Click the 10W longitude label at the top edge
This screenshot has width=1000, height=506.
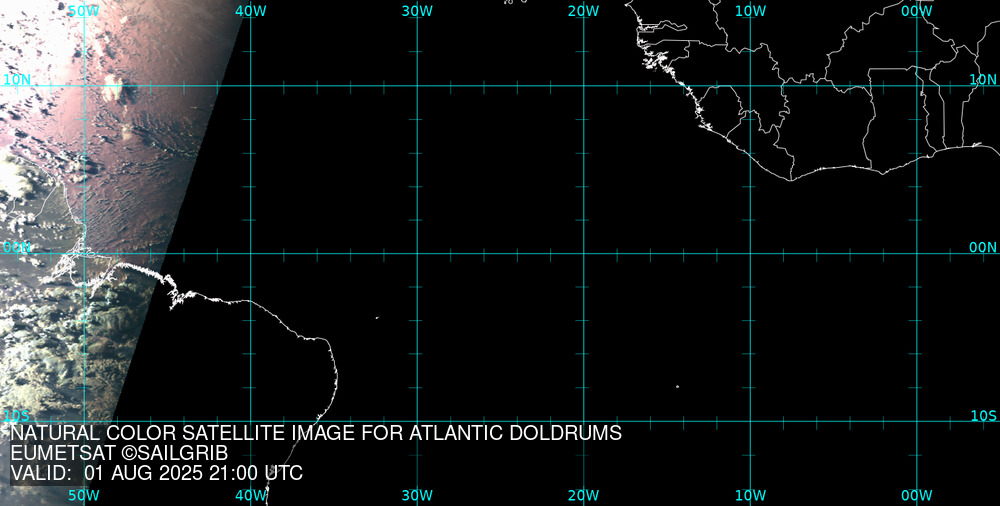pos(751,11)
